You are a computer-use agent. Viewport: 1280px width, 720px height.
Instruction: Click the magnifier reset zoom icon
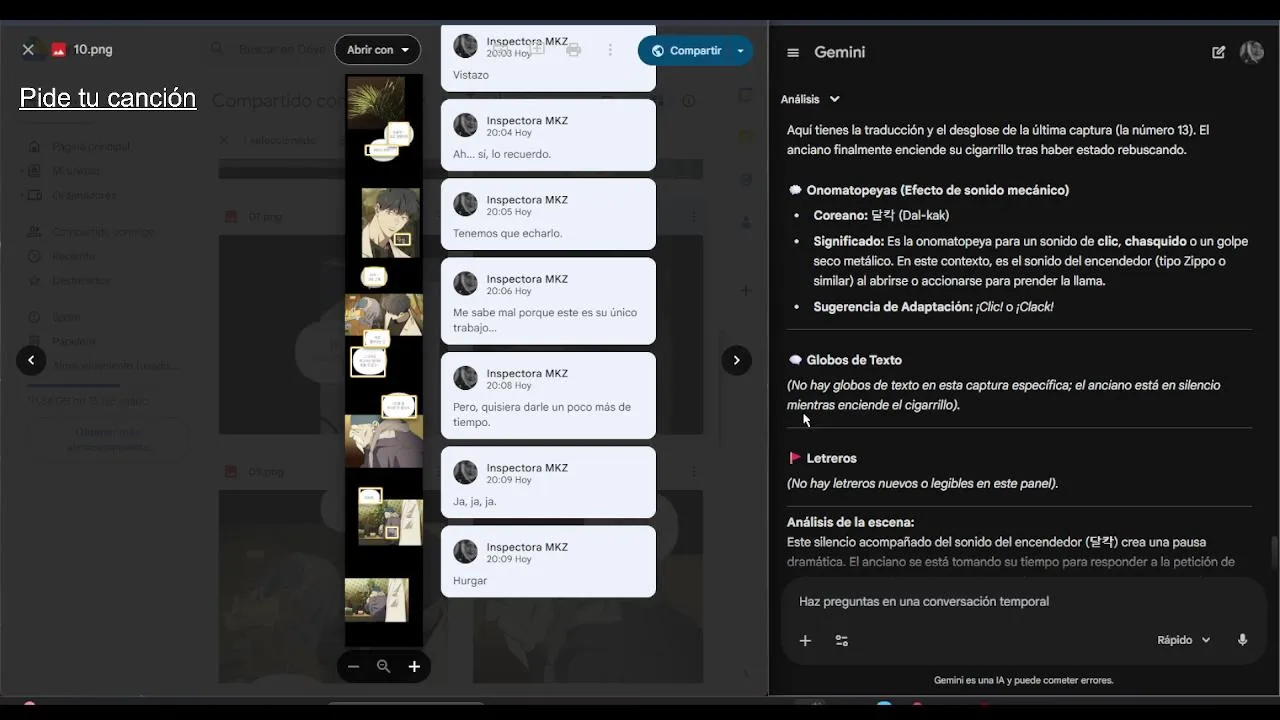[383, 666]
